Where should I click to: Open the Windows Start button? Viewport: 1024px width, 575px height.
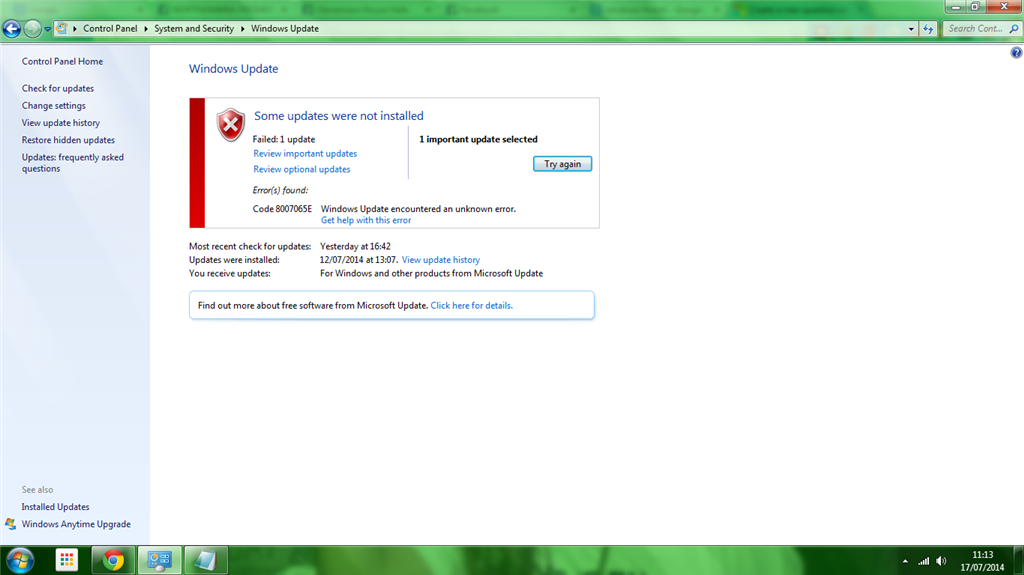(x=20, y=560)
